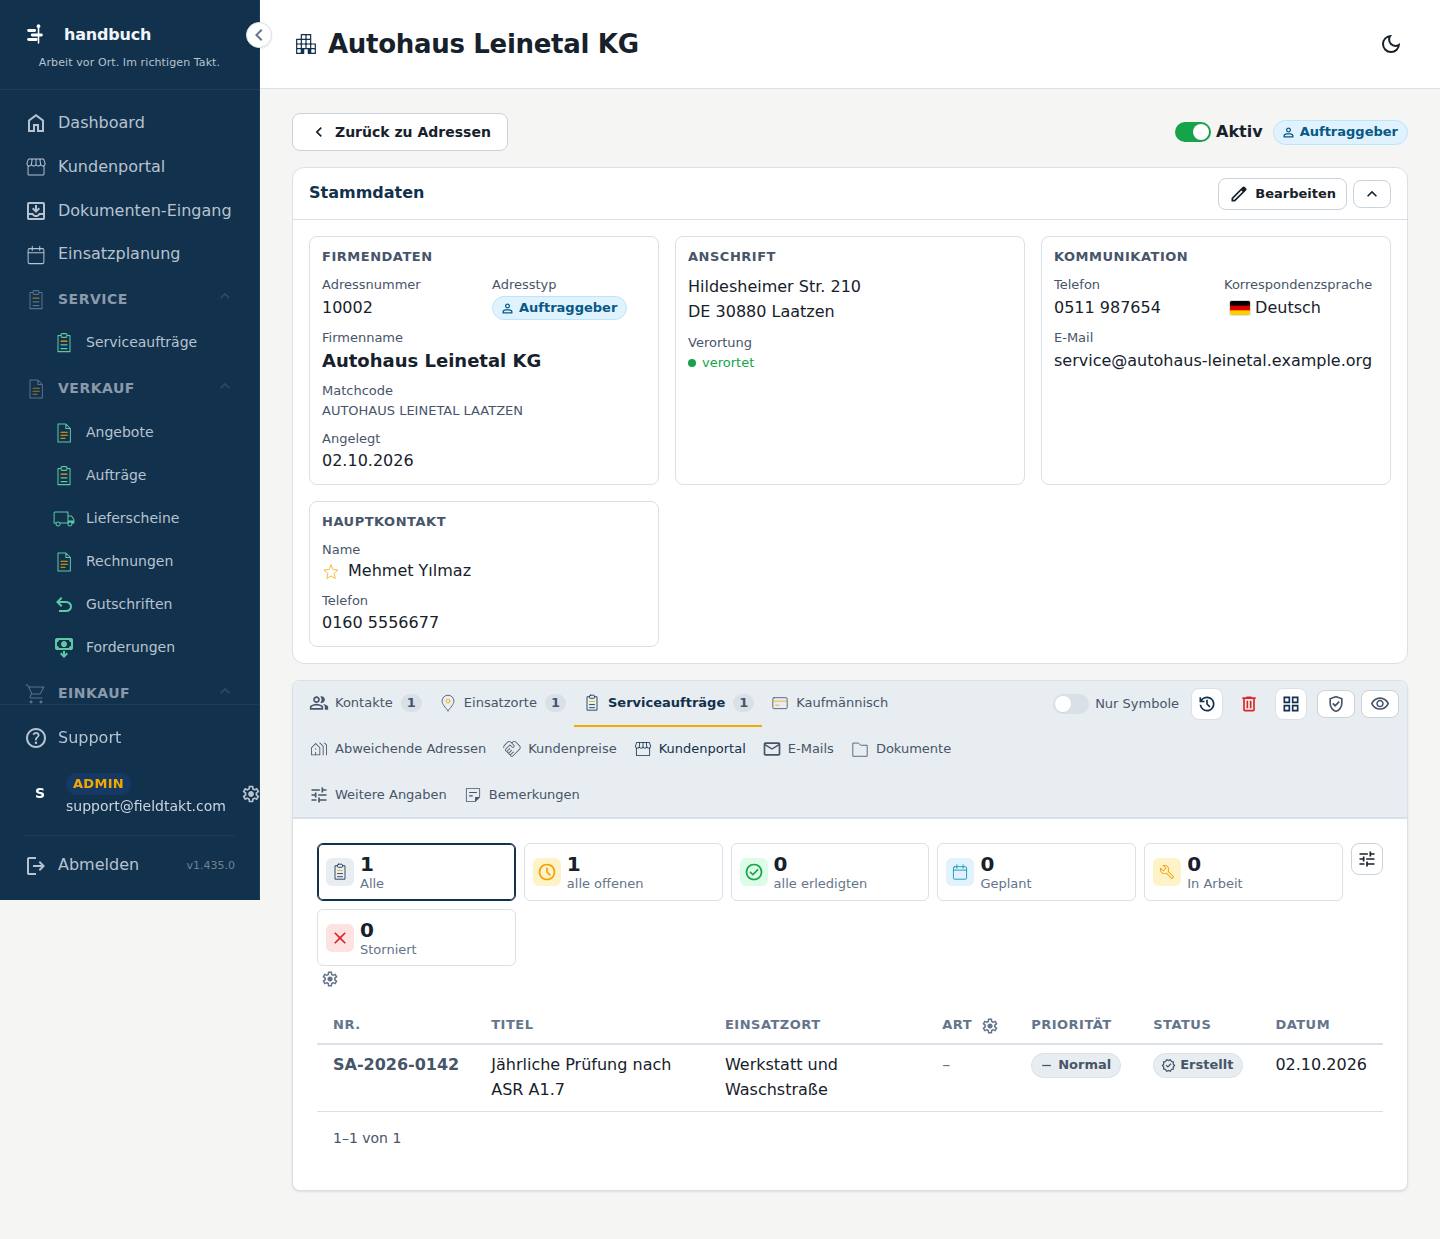Open the Dokumente tab

tap(901, 749)
